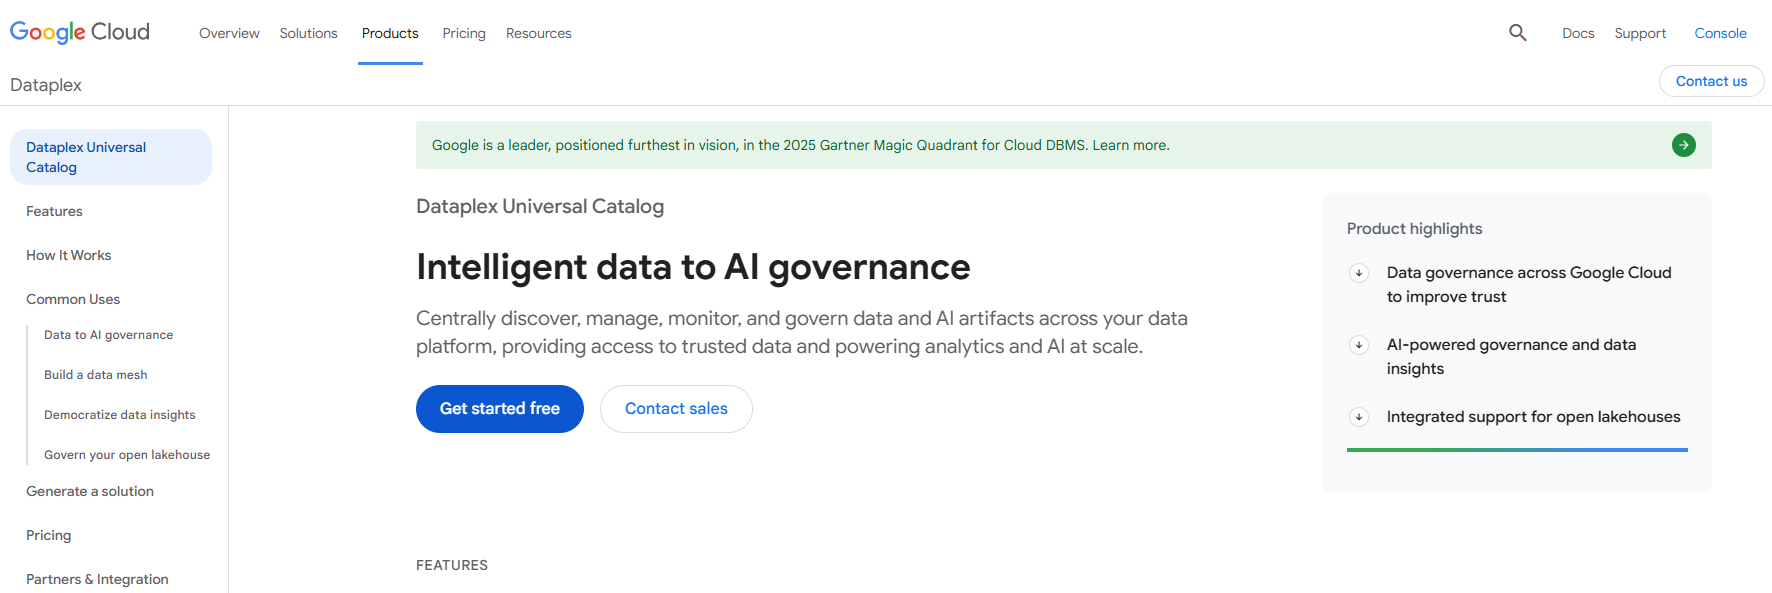Screen dimensions: 1772x593
Task: Click the Get started free button
Action: click(x=500, y=409)
